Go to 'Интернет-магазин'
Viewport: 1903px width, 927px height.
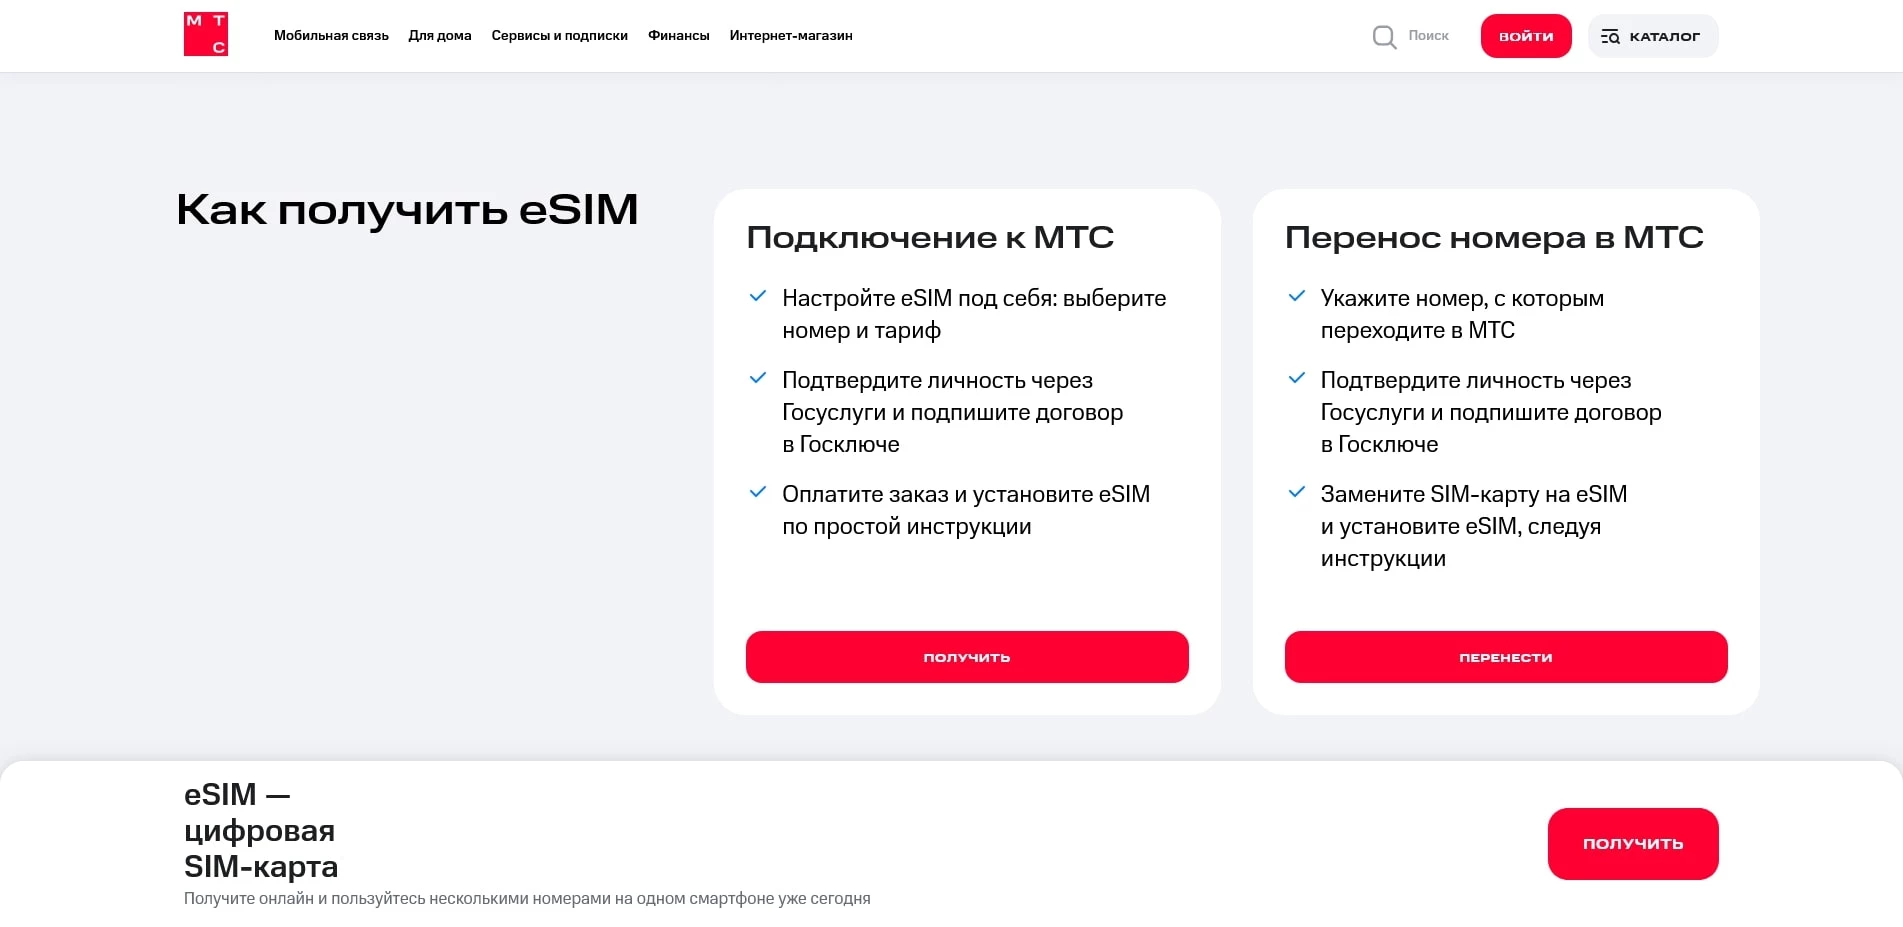[790, 35]
